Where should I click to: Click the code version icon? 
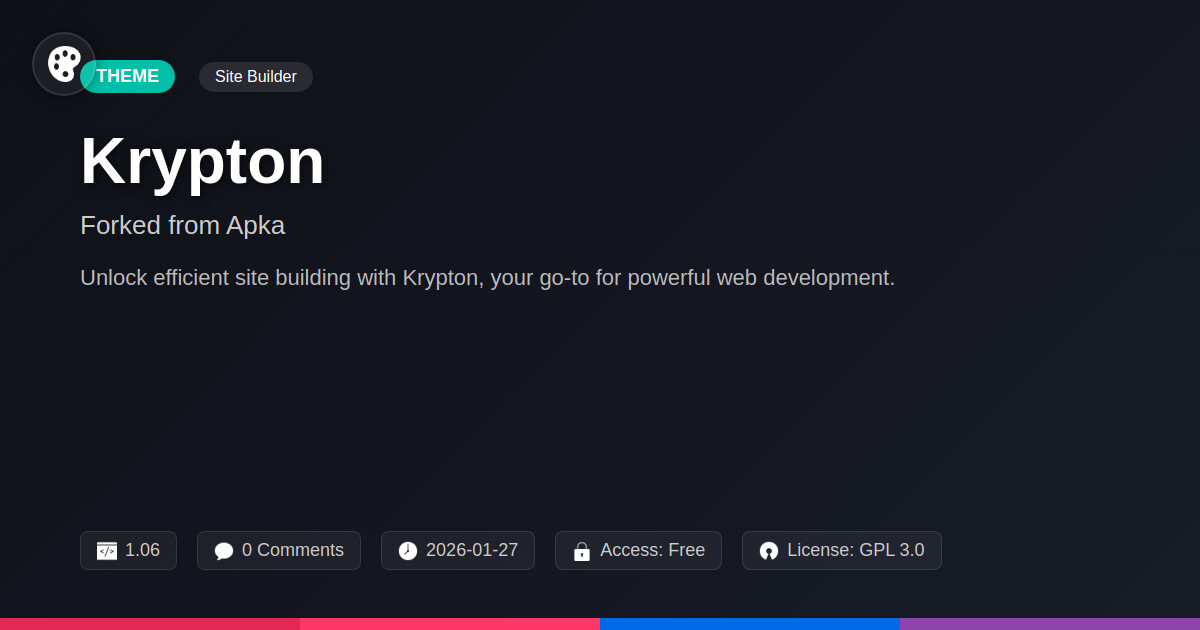pos(107,551)
